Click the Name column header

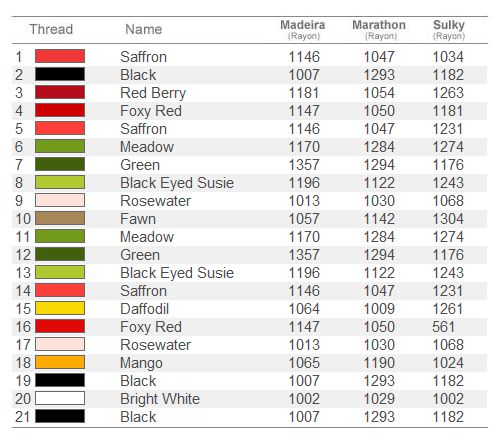tap(144, 29)
